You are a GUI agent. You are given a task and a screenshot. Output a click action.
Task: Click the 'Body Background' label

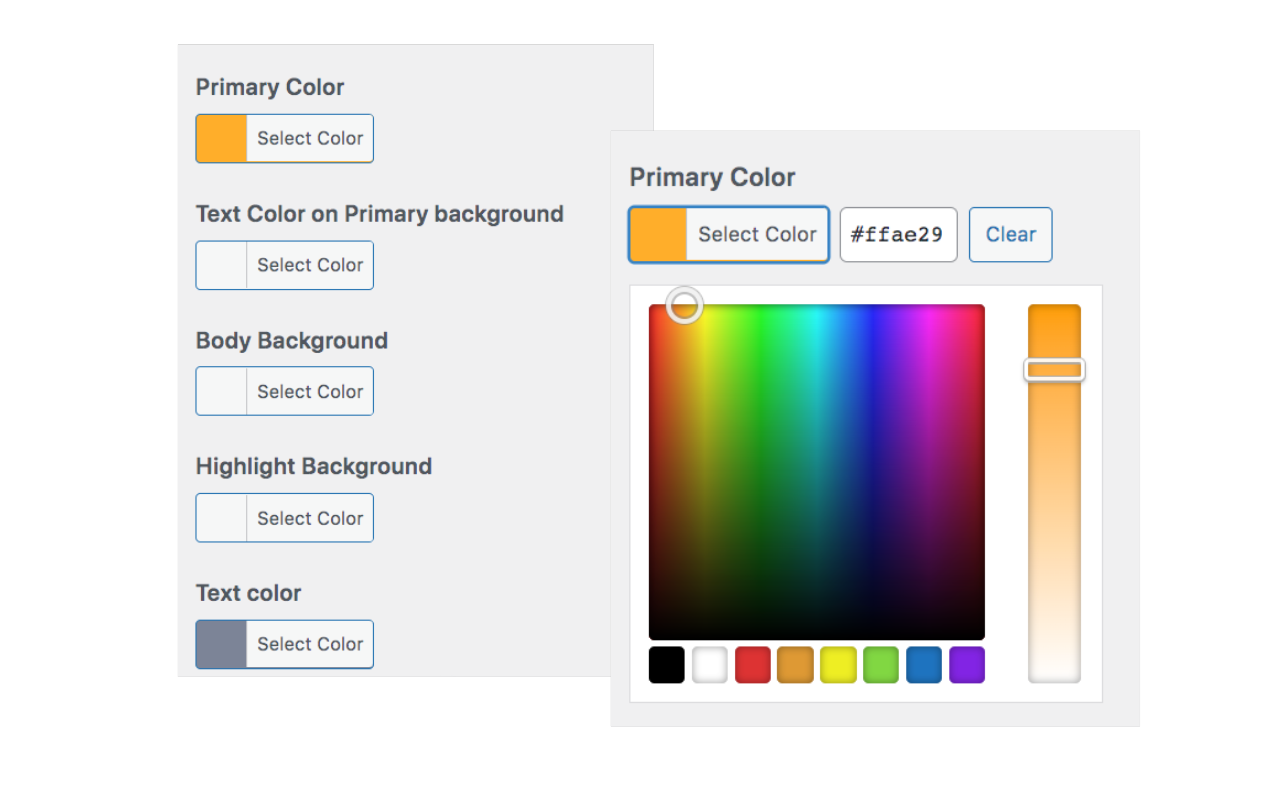(x=292, y=340)
